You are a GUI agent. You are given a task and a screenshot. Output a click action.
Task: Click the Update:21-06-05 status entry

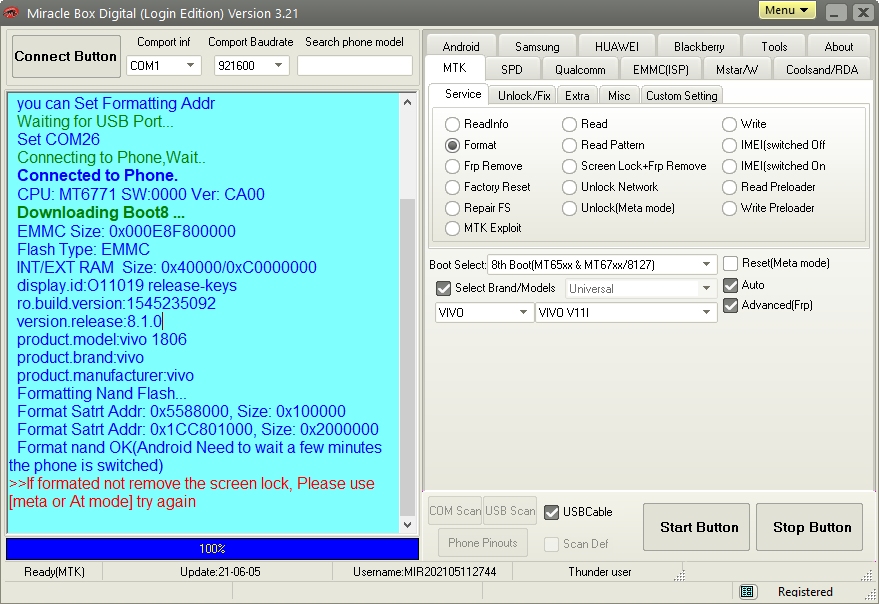point(220,572)
